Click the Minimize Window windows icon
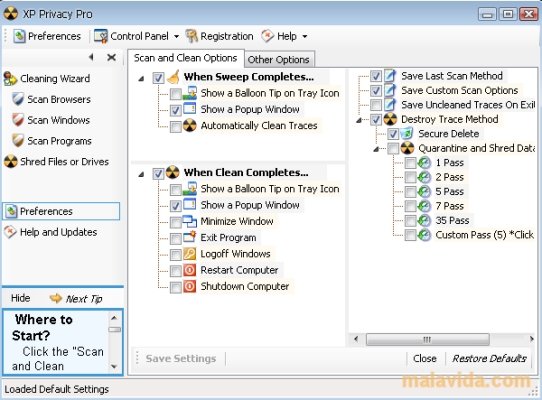 190,221
